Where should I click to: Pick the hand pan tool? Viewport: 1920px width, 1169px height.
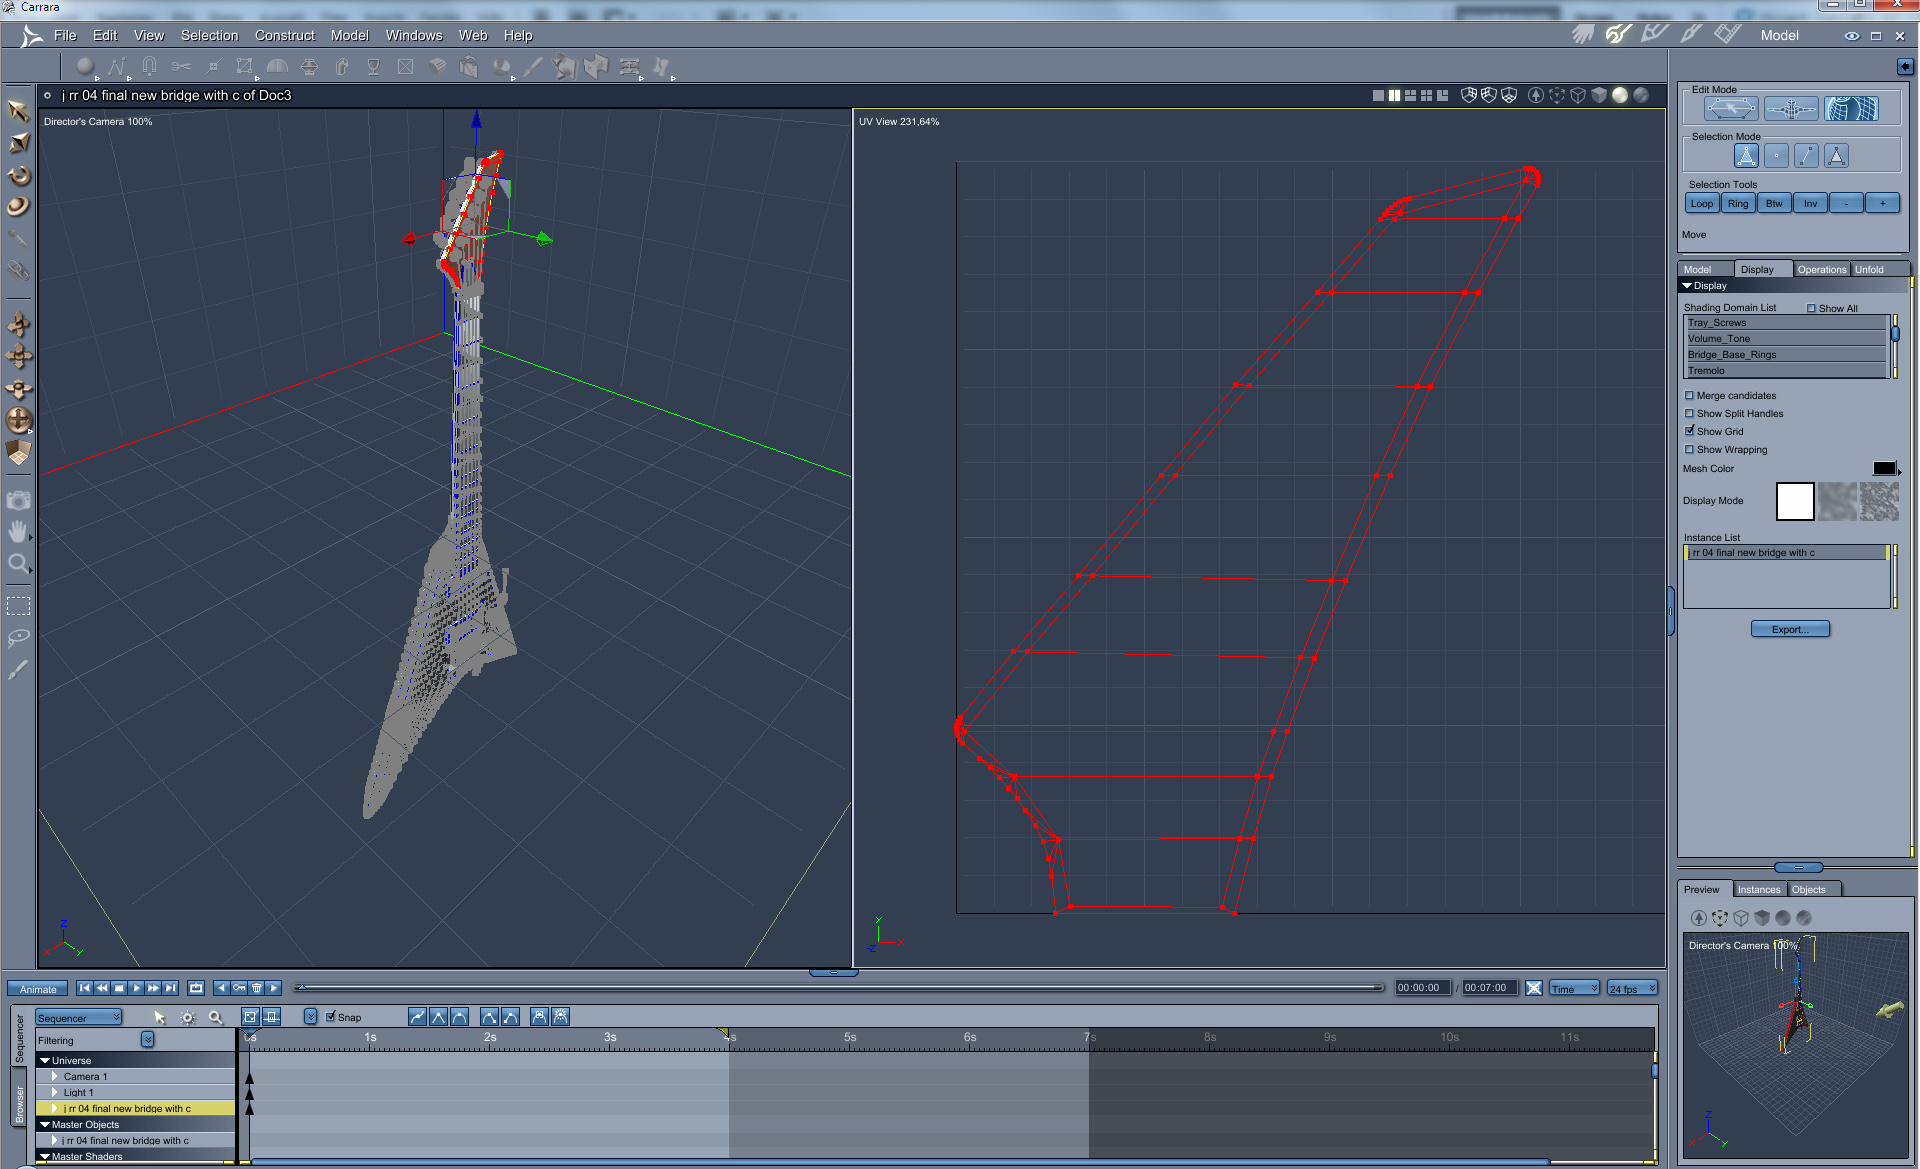(x=18, y=532)
